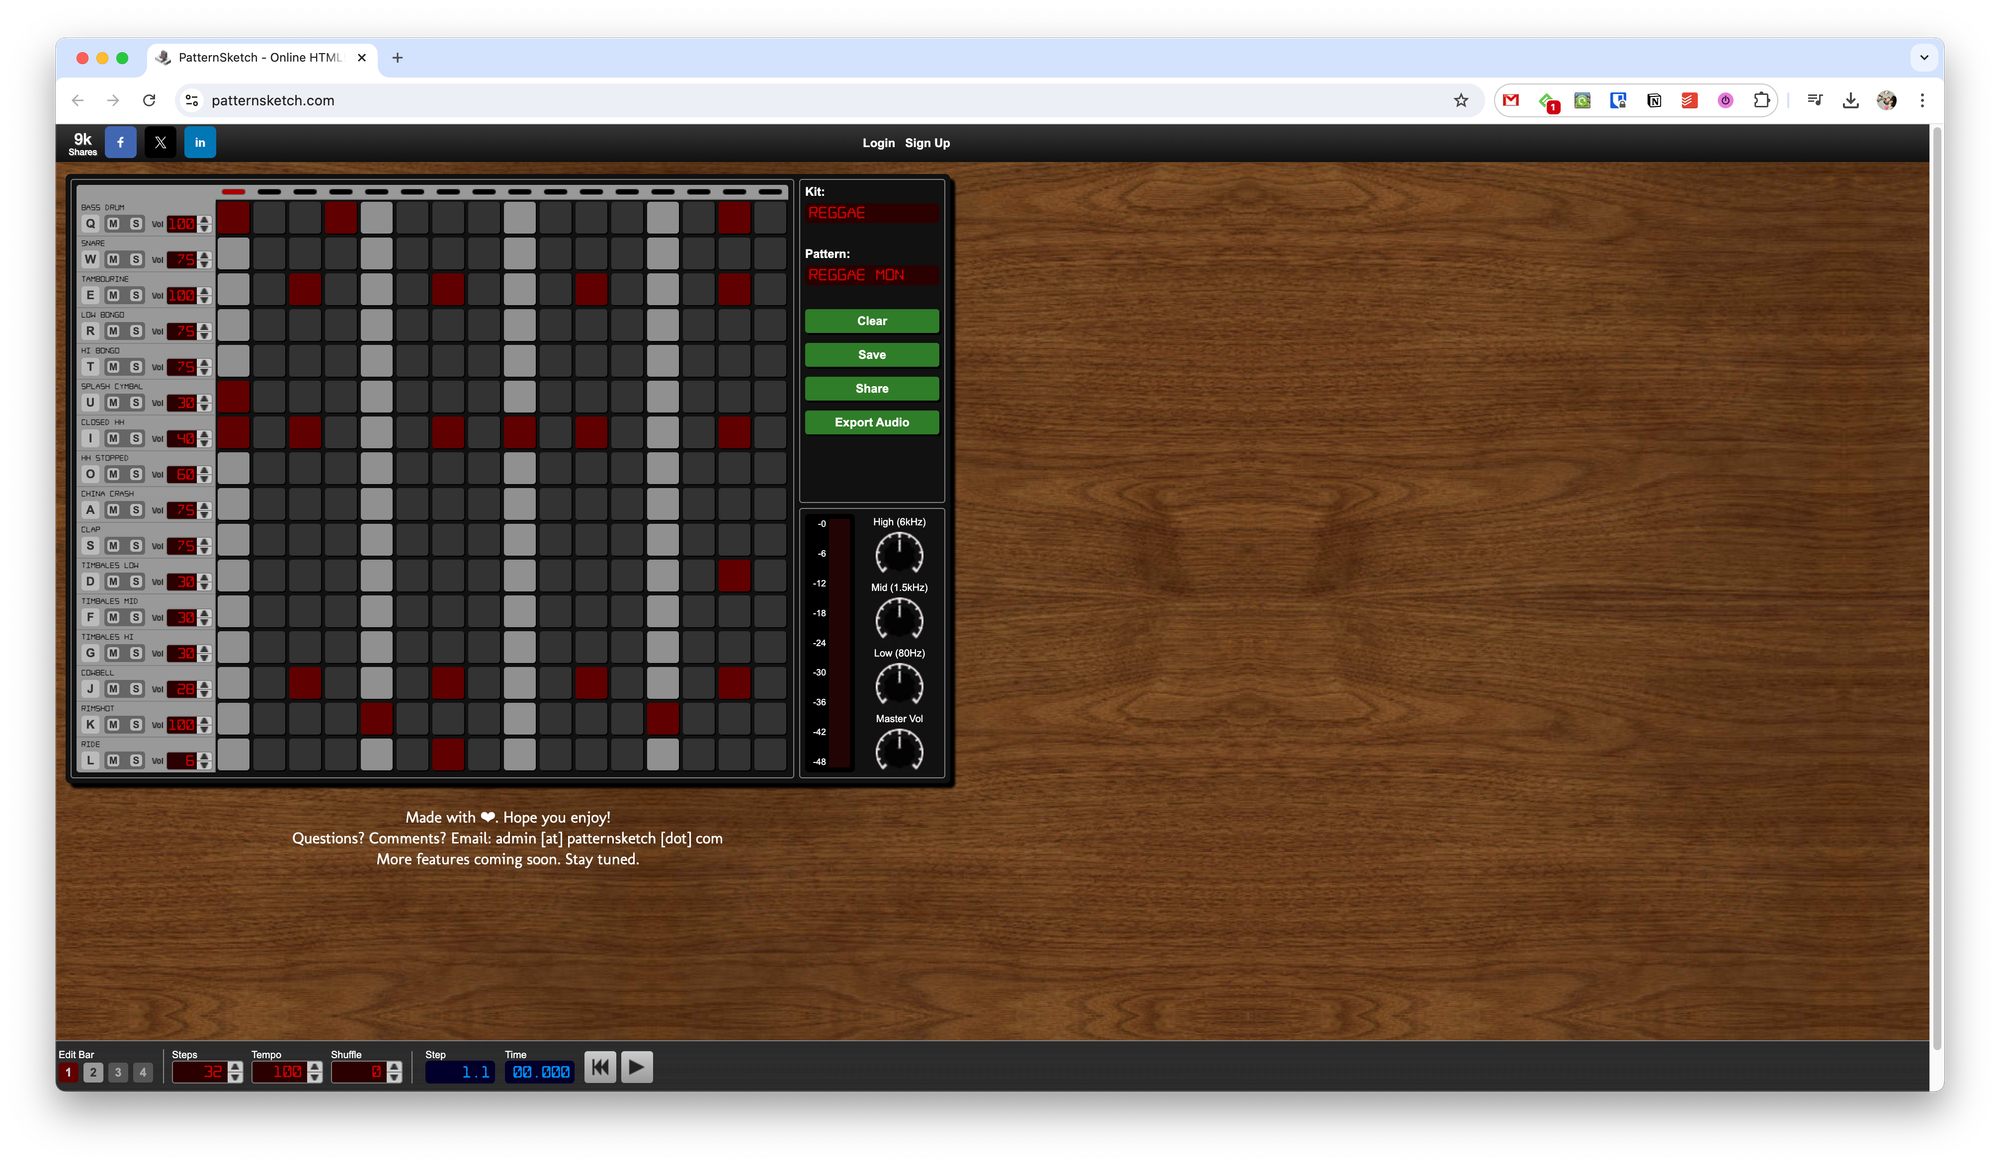Image resolution: width=2000 pixels, height=1165 pixels.
Task: Switch to Edit Bar 2
Action: (x=93, y=1072)
